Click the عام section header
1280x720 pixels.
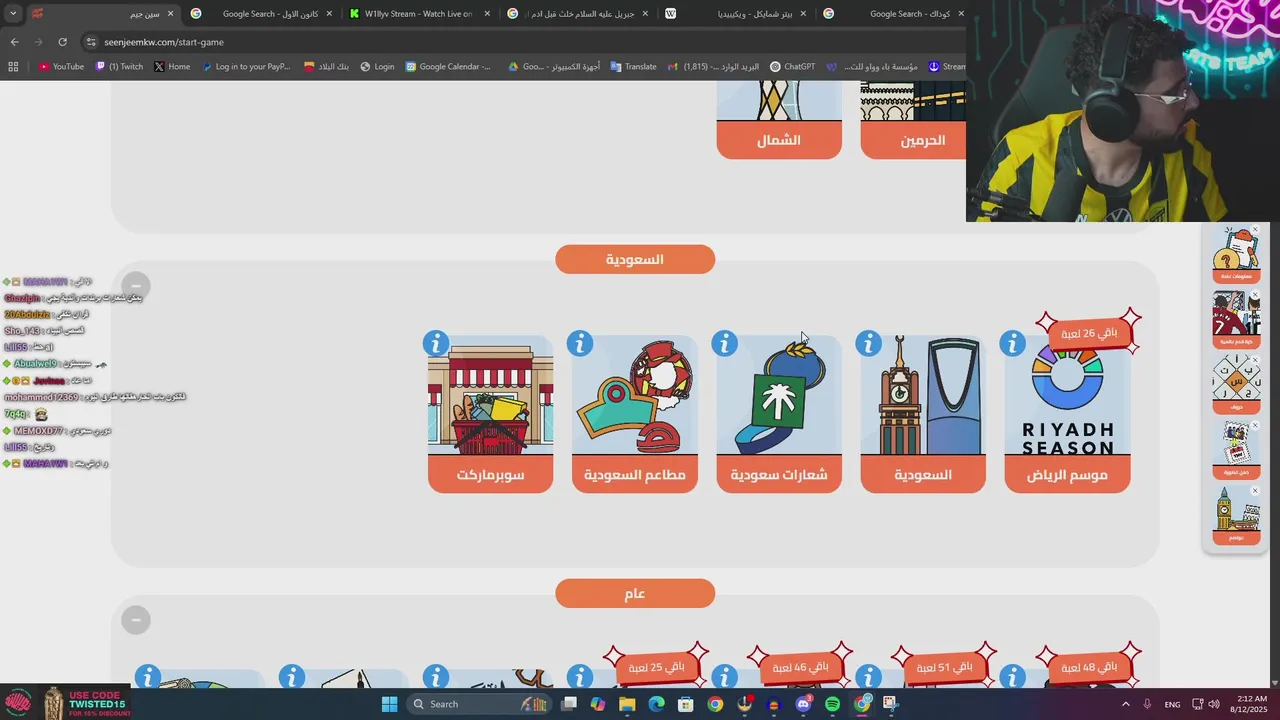coord(635,593)
